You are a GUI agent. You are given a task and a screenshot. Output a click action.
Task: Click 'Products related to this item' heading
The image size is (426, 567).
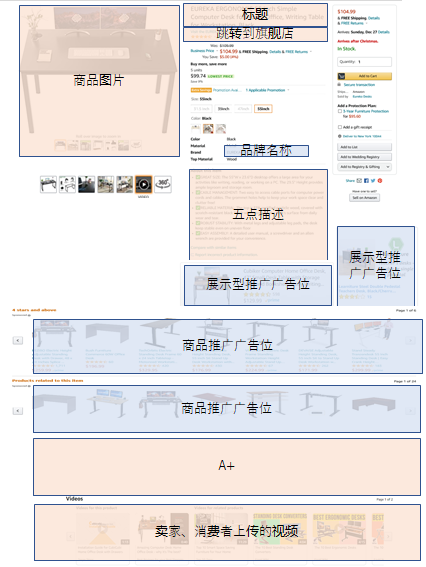tap(48, 380)
